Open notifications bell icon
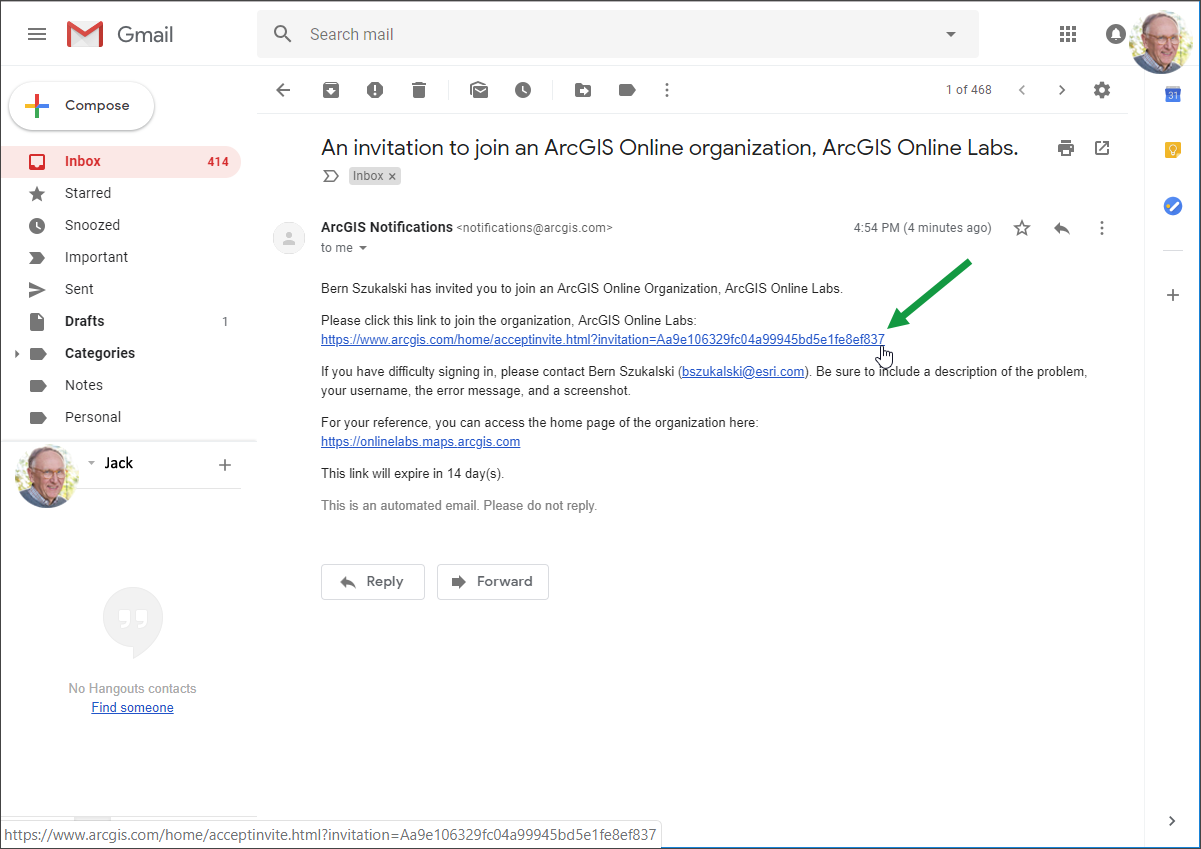Screen dimensions: 1201x849 (x=1115, y=34)
